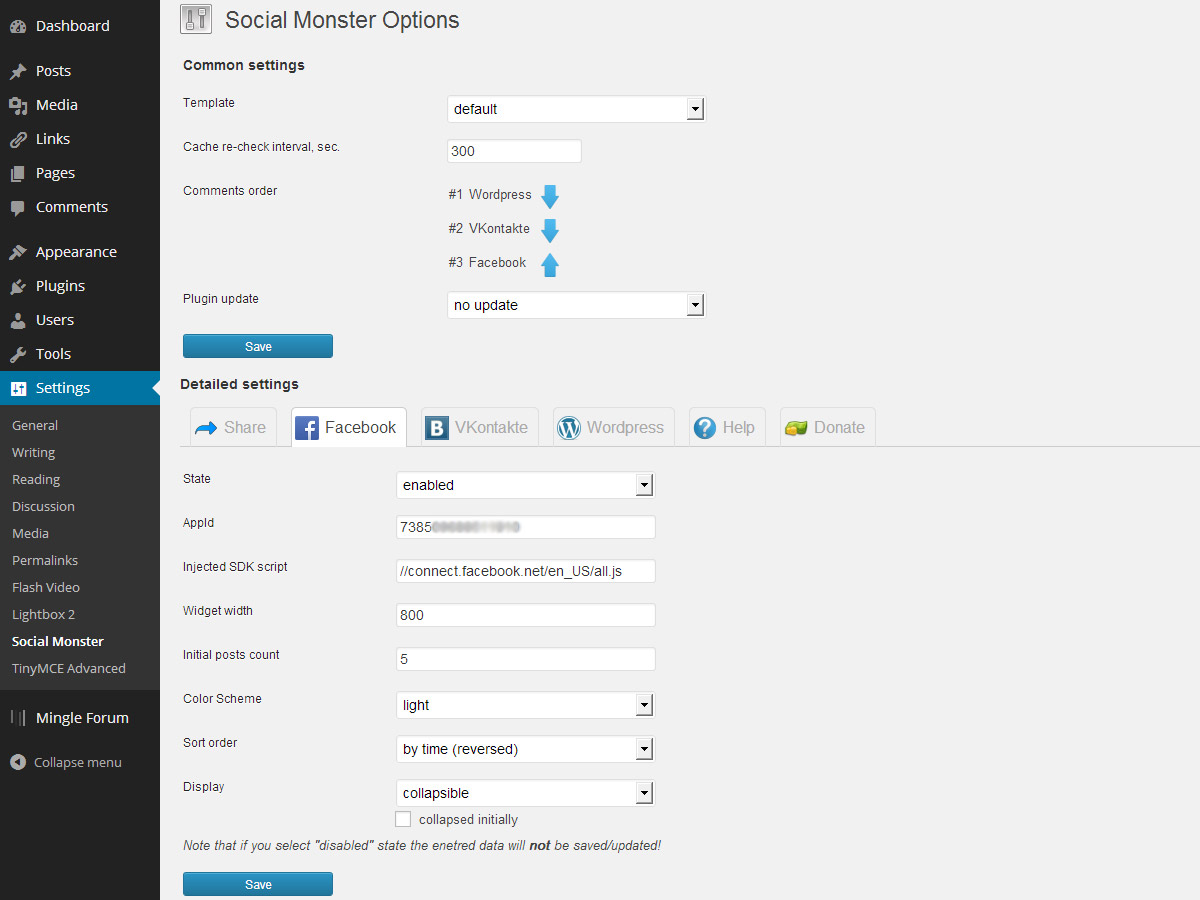Click the Injected SDK script field
The width and height of the screenshot is (1200, 900).
click(x=525, y=571)
